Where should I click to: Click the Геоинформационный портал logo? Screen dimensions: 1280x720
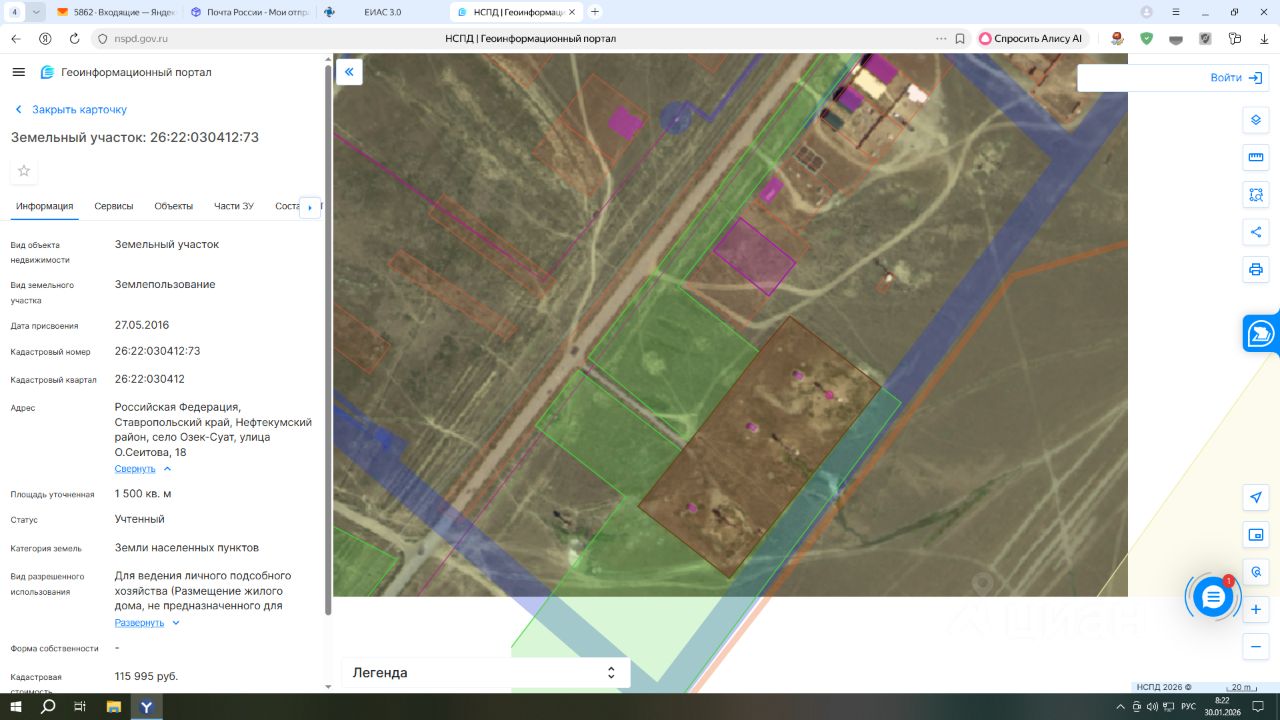[126, 72]
